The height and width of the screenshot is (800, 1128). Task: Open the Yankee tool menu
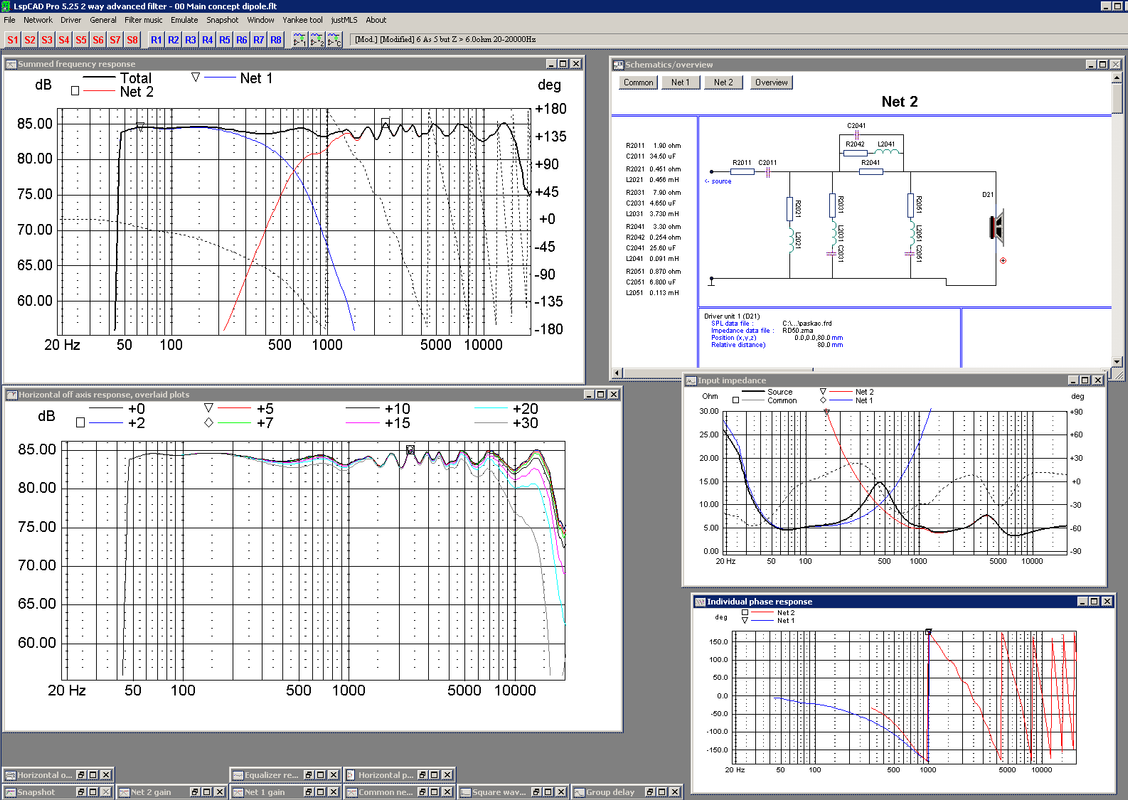tap(302, 20)
